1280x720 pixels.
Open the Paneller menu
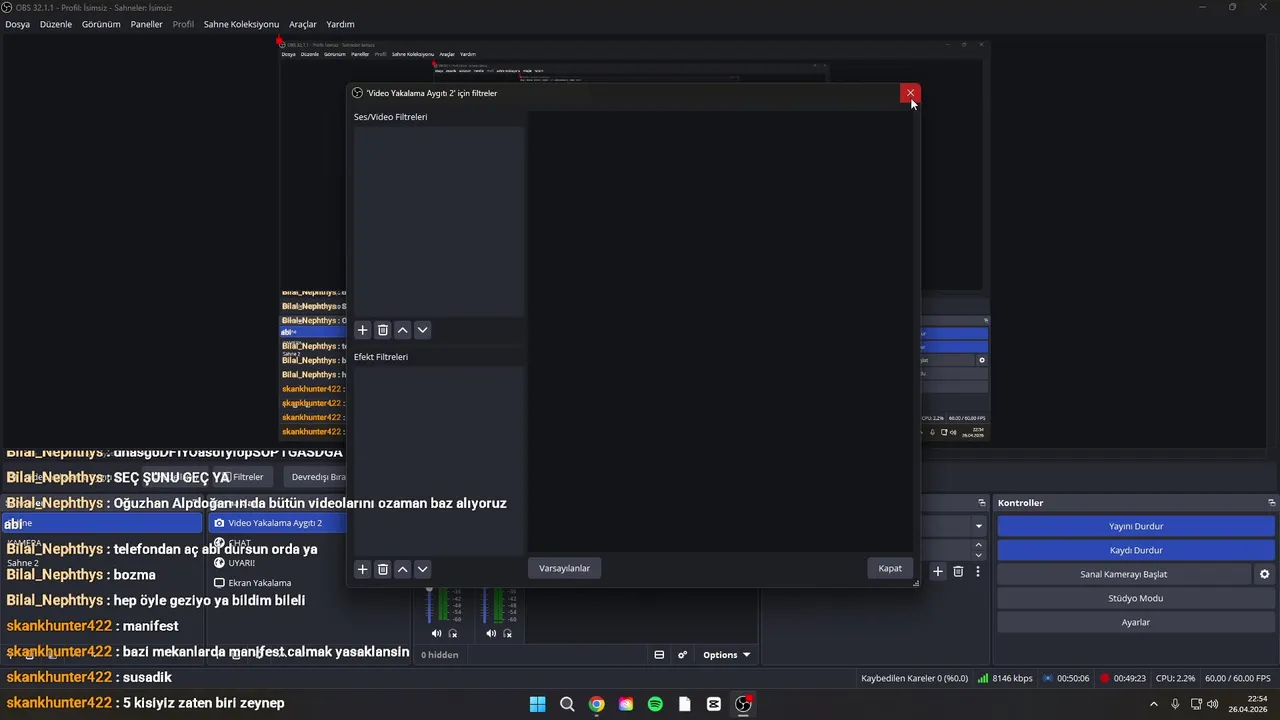coord(146,24)
